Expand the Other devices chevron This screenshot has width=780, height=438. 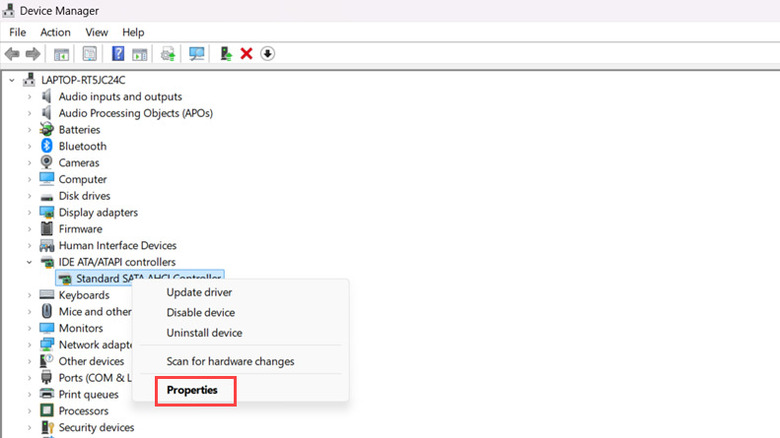coord(29,361)
